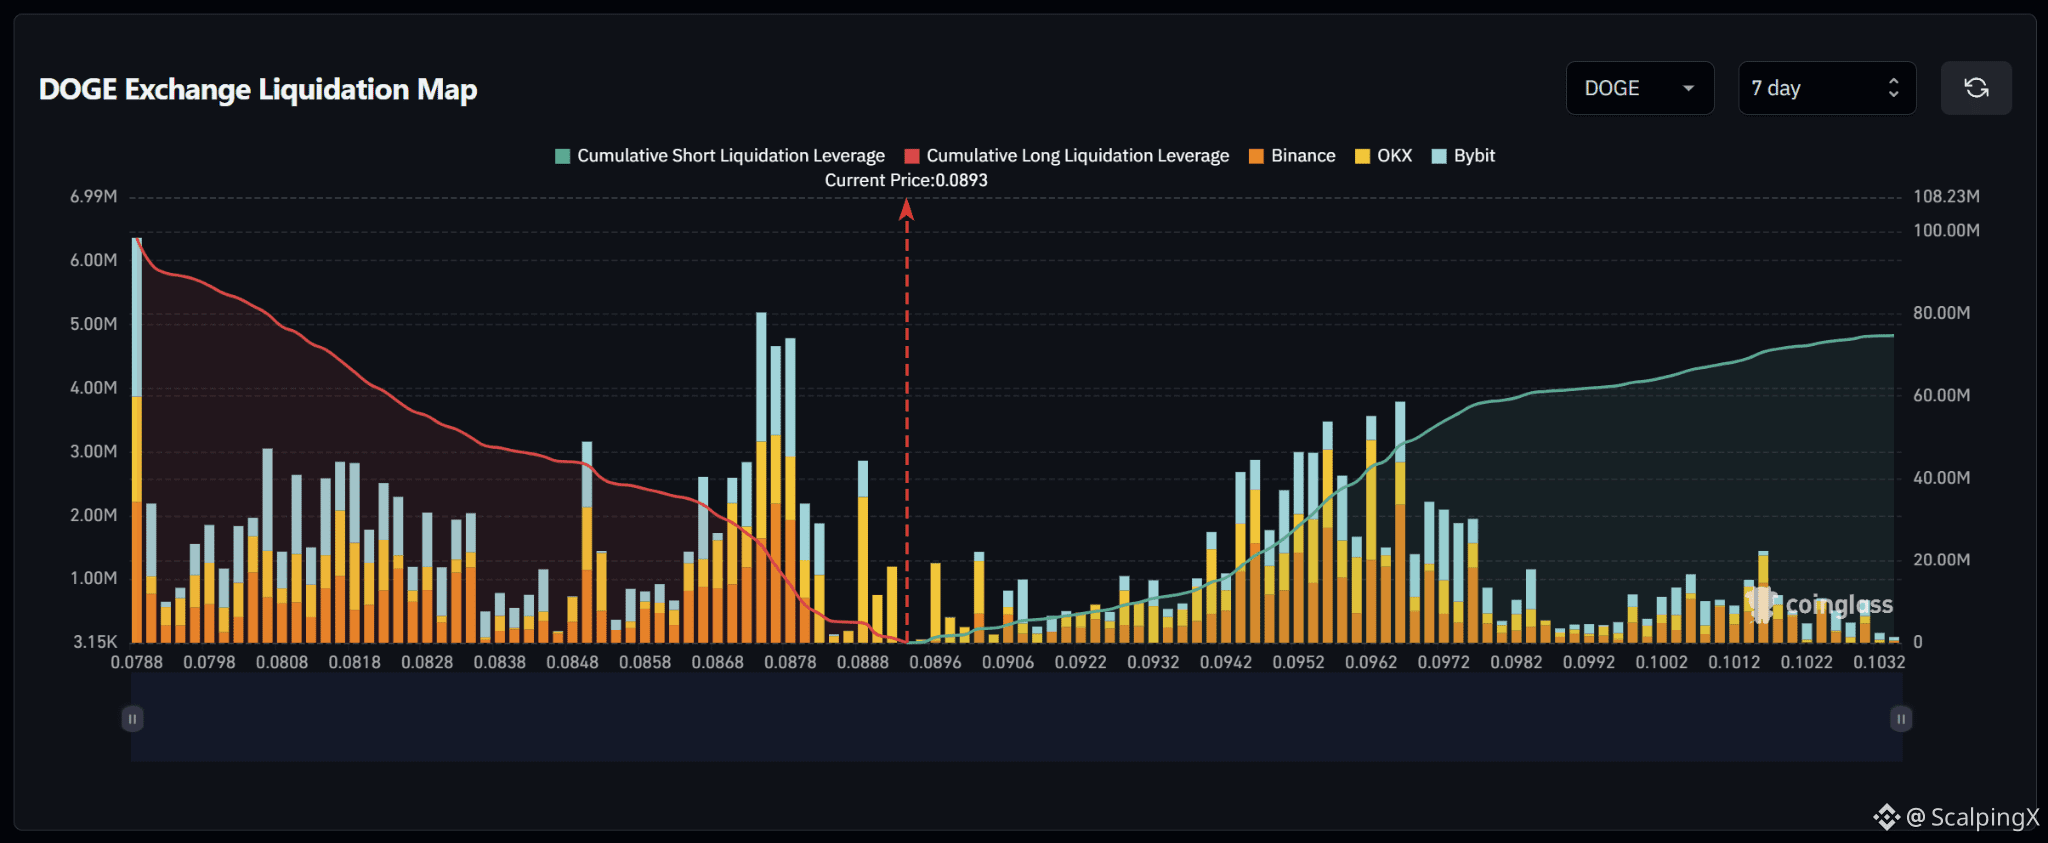
Task: Click the 0.0896 price axis label
Action: coord(935,662)
